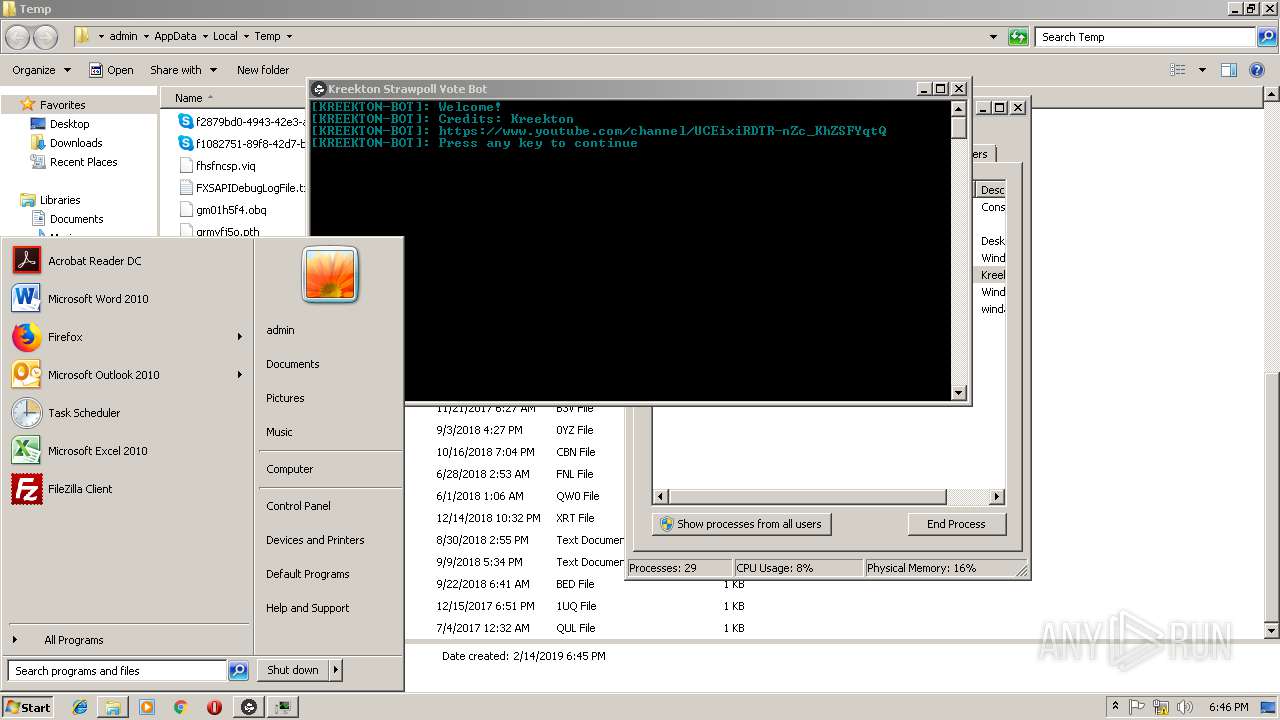Click New folder in toolbar
This screenshot has width=1280, height=720.
click(x=263, y=70)
